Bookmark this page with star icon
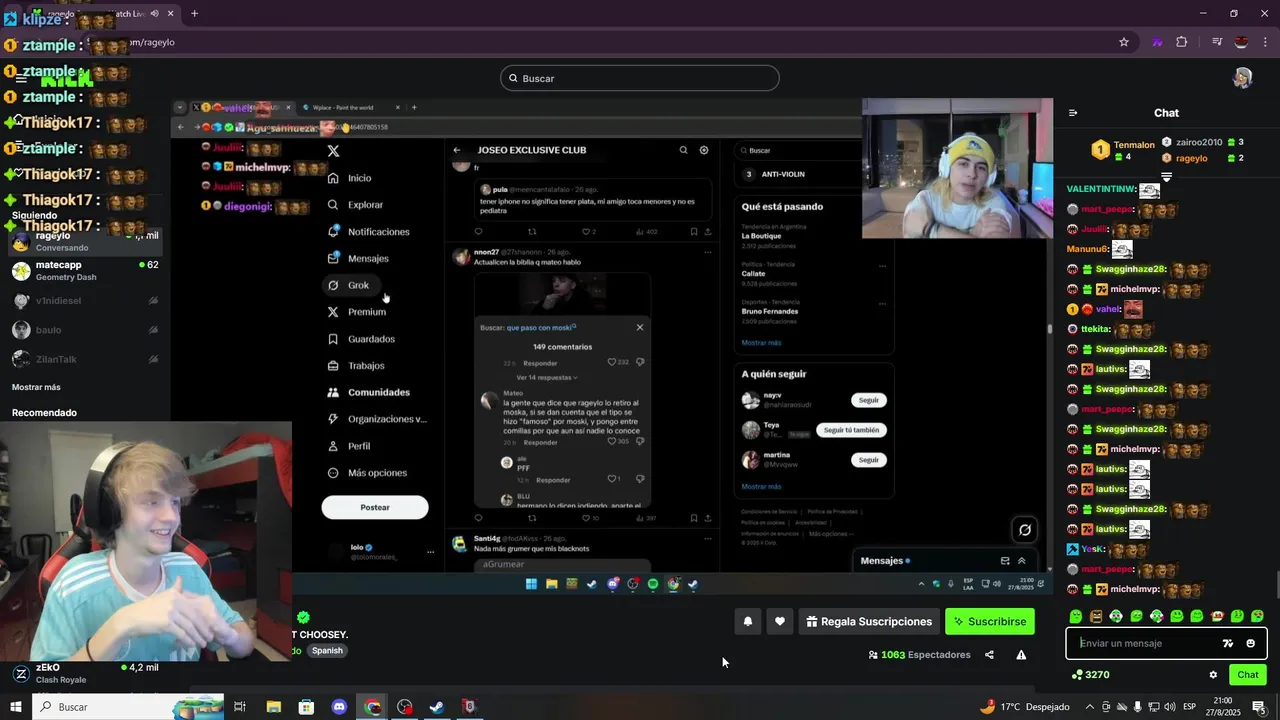Image resolution: width=1280 pixels, height=720 pixels. point(1124,42)
